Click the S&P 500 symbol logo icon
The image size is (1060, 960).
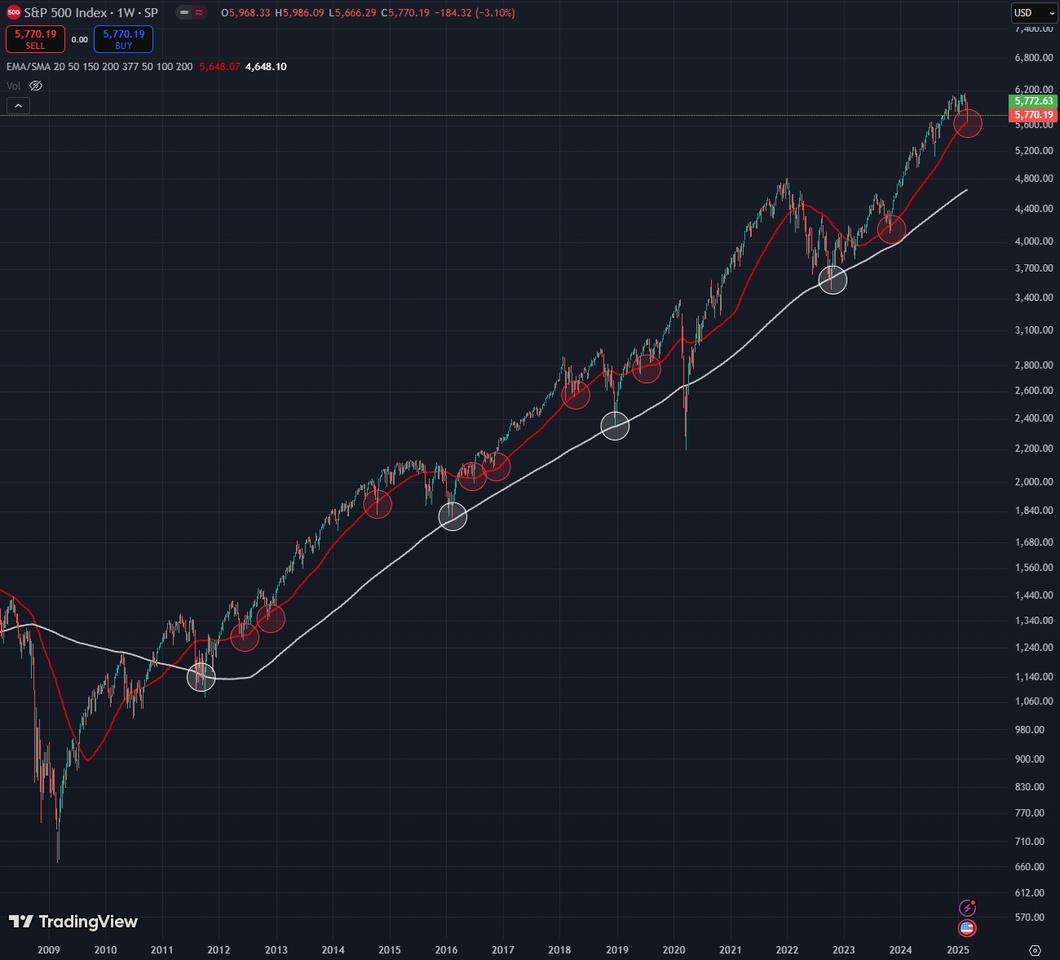tap(13, 13)
